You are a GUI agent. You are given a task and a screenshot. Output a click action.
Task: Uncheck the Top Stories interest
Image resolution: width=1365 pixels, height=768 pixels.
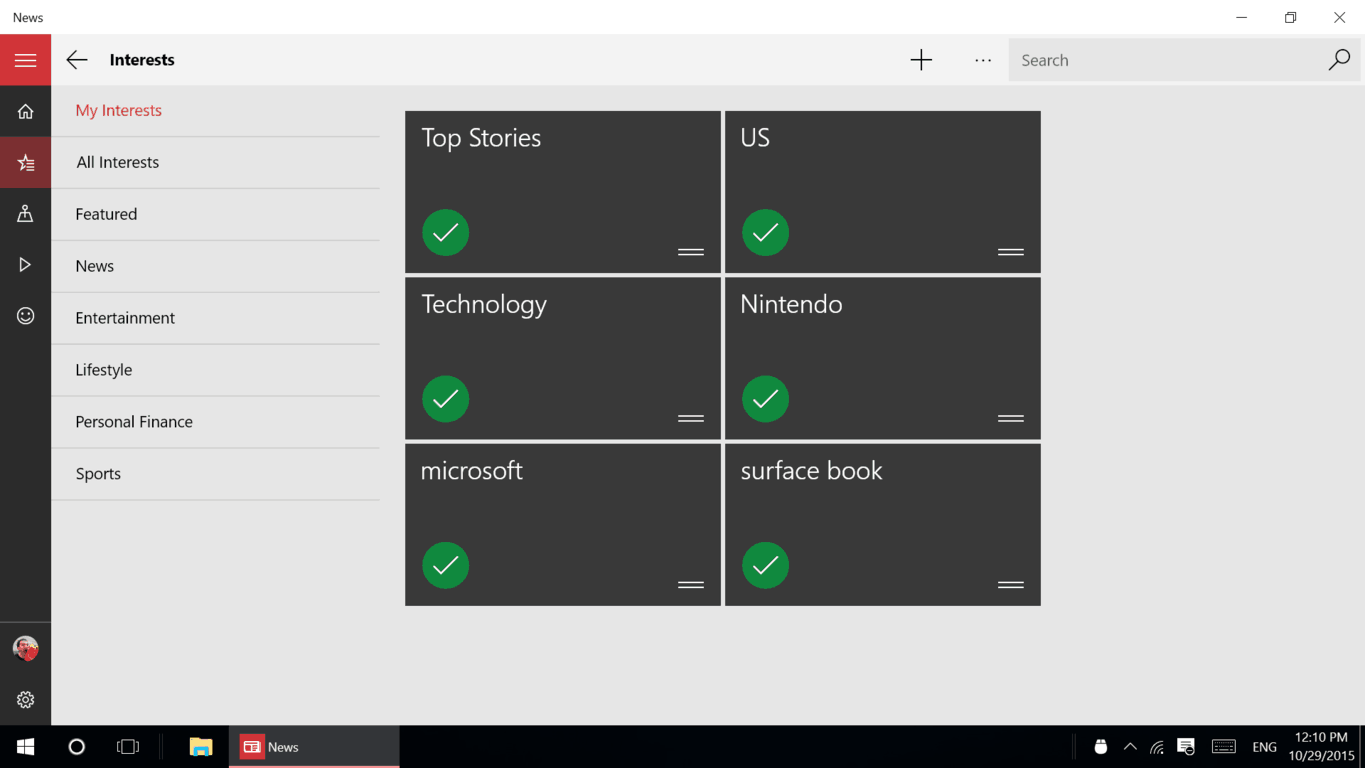pos(446,233)
